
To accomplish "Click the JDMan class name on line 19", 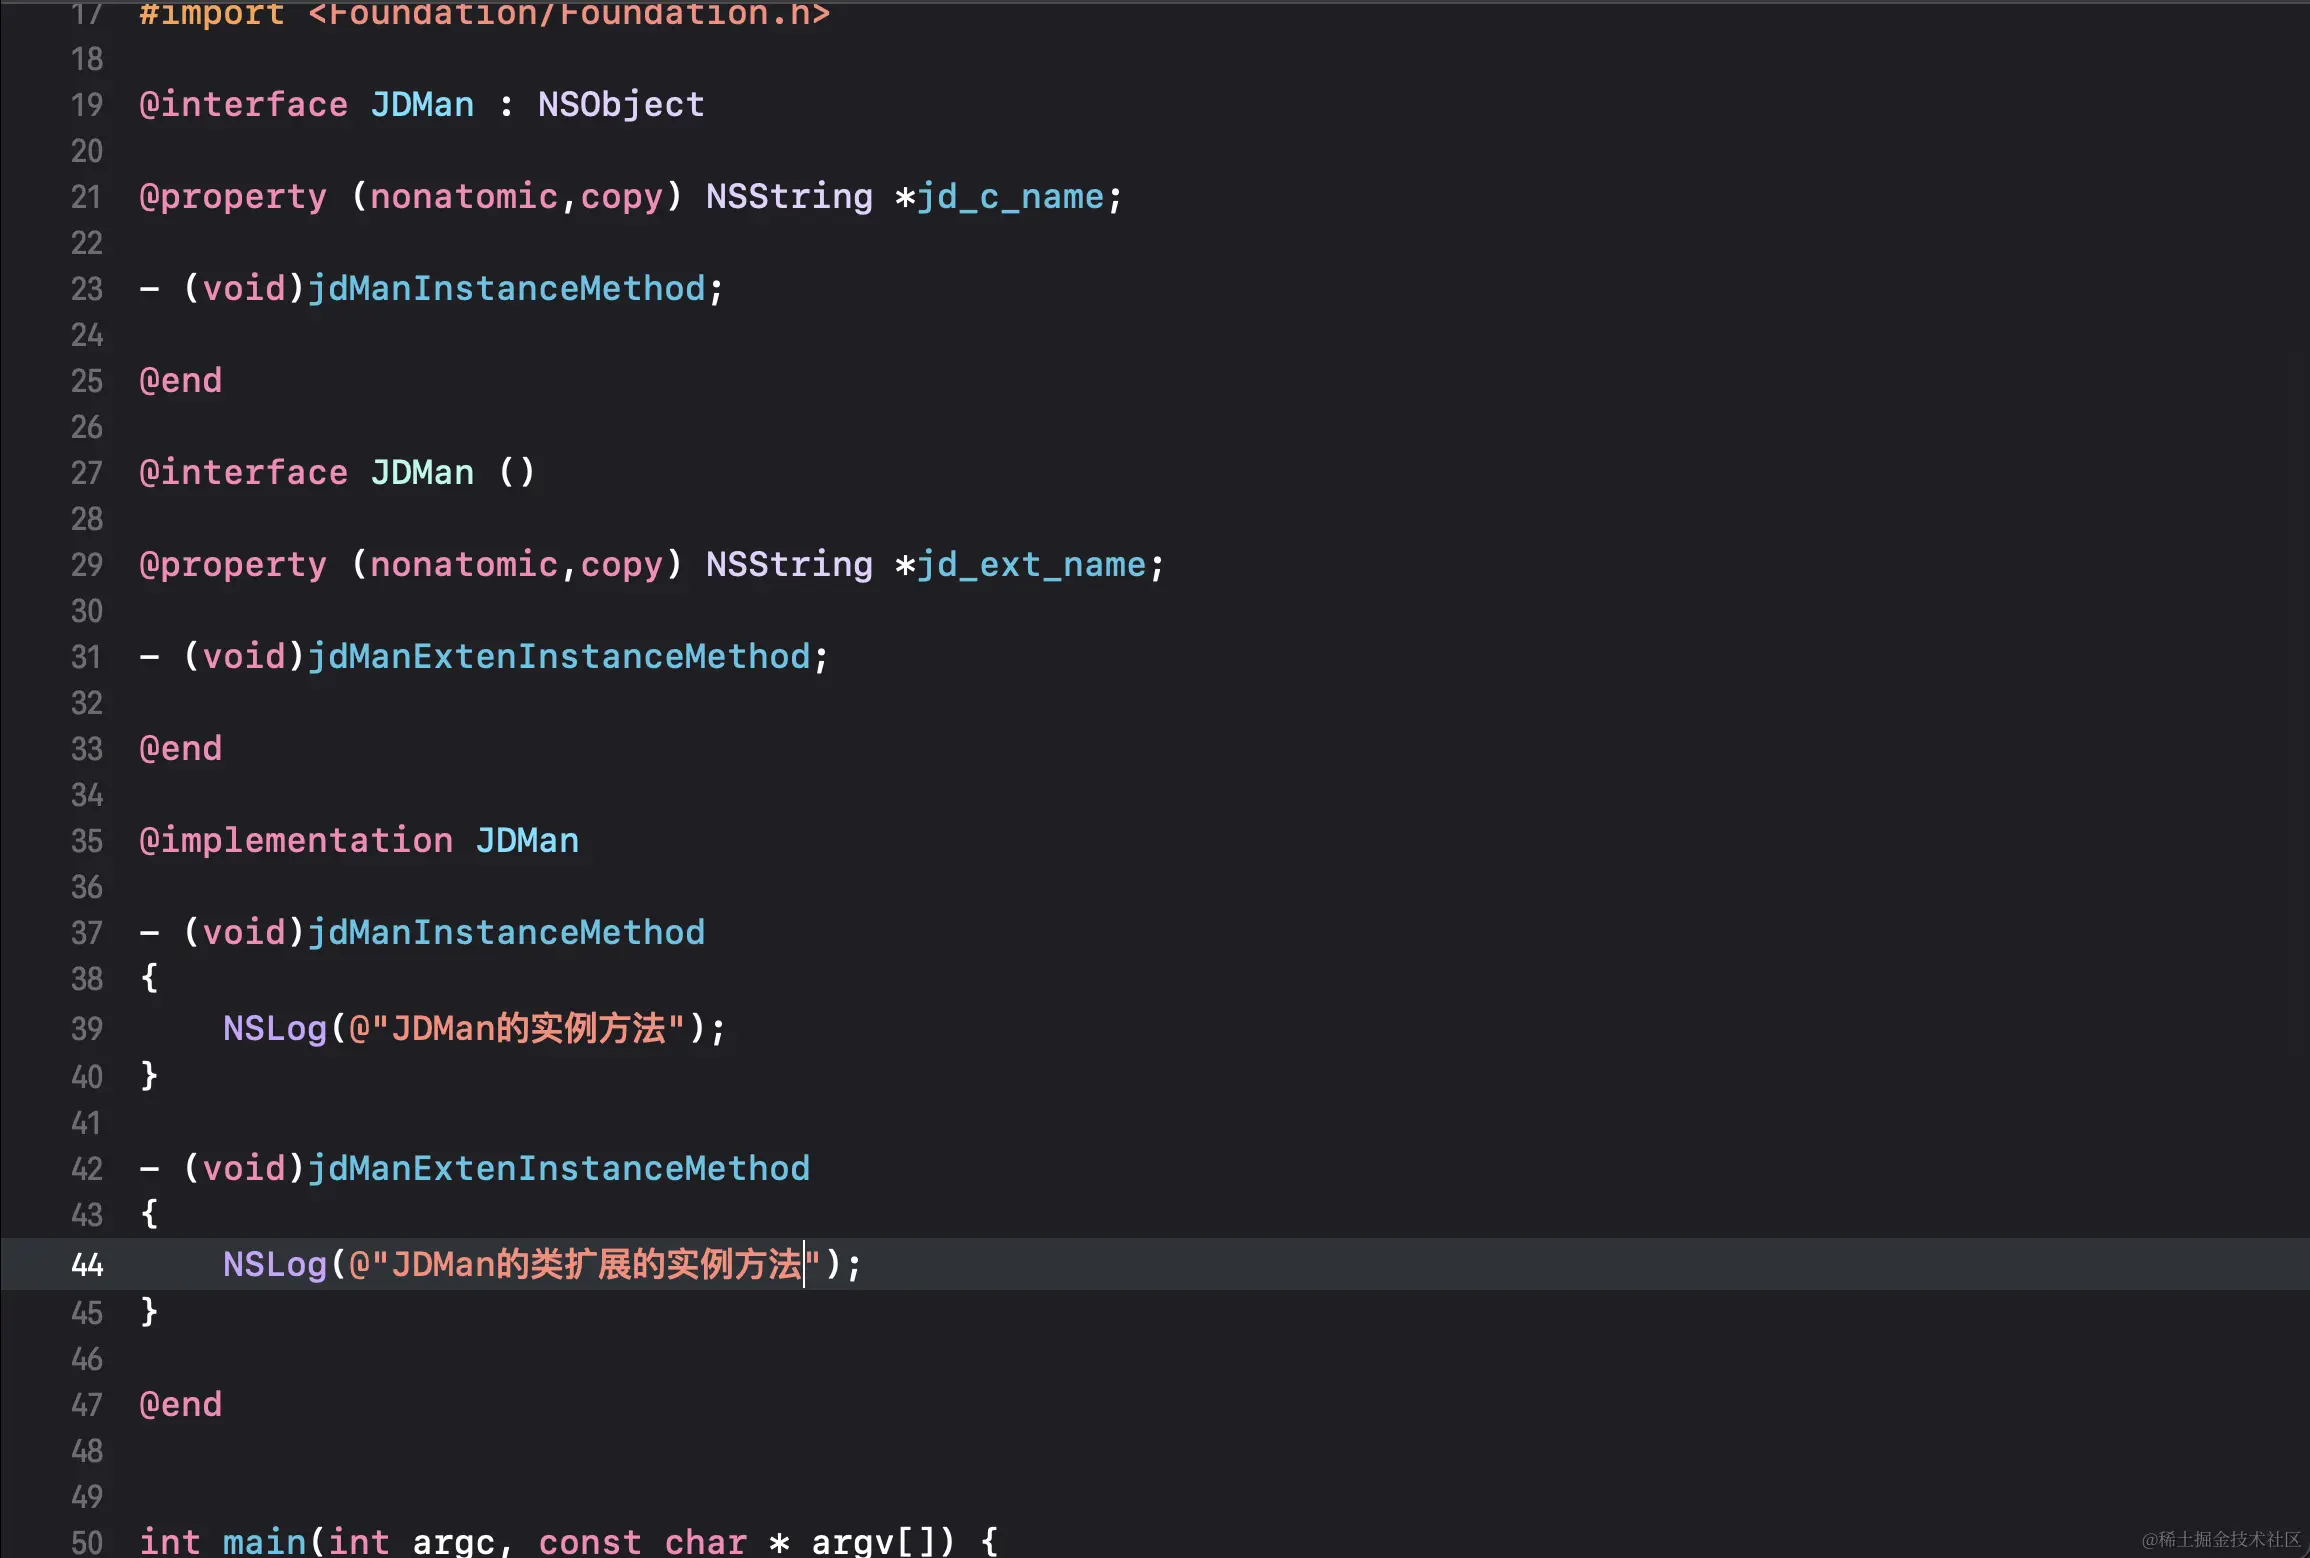I will [x=422, y=105].
